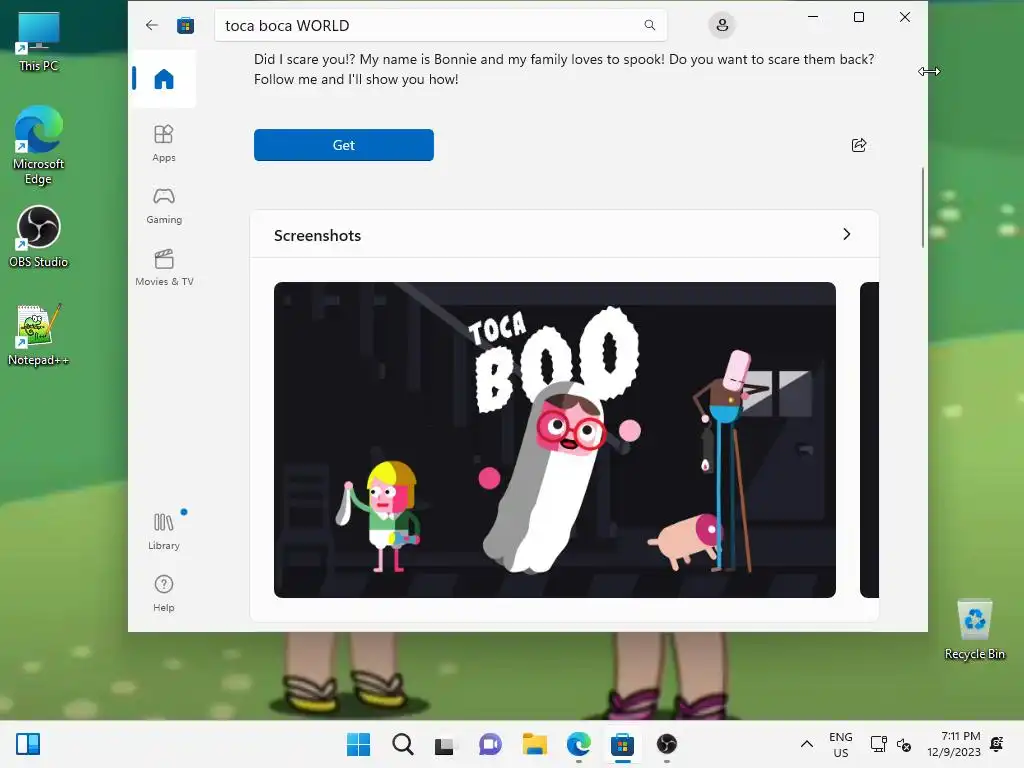Minimize the Microsoft Store window
This screenshot has height=768, width=1024.
pyautogui.click(x=813, y=17)
